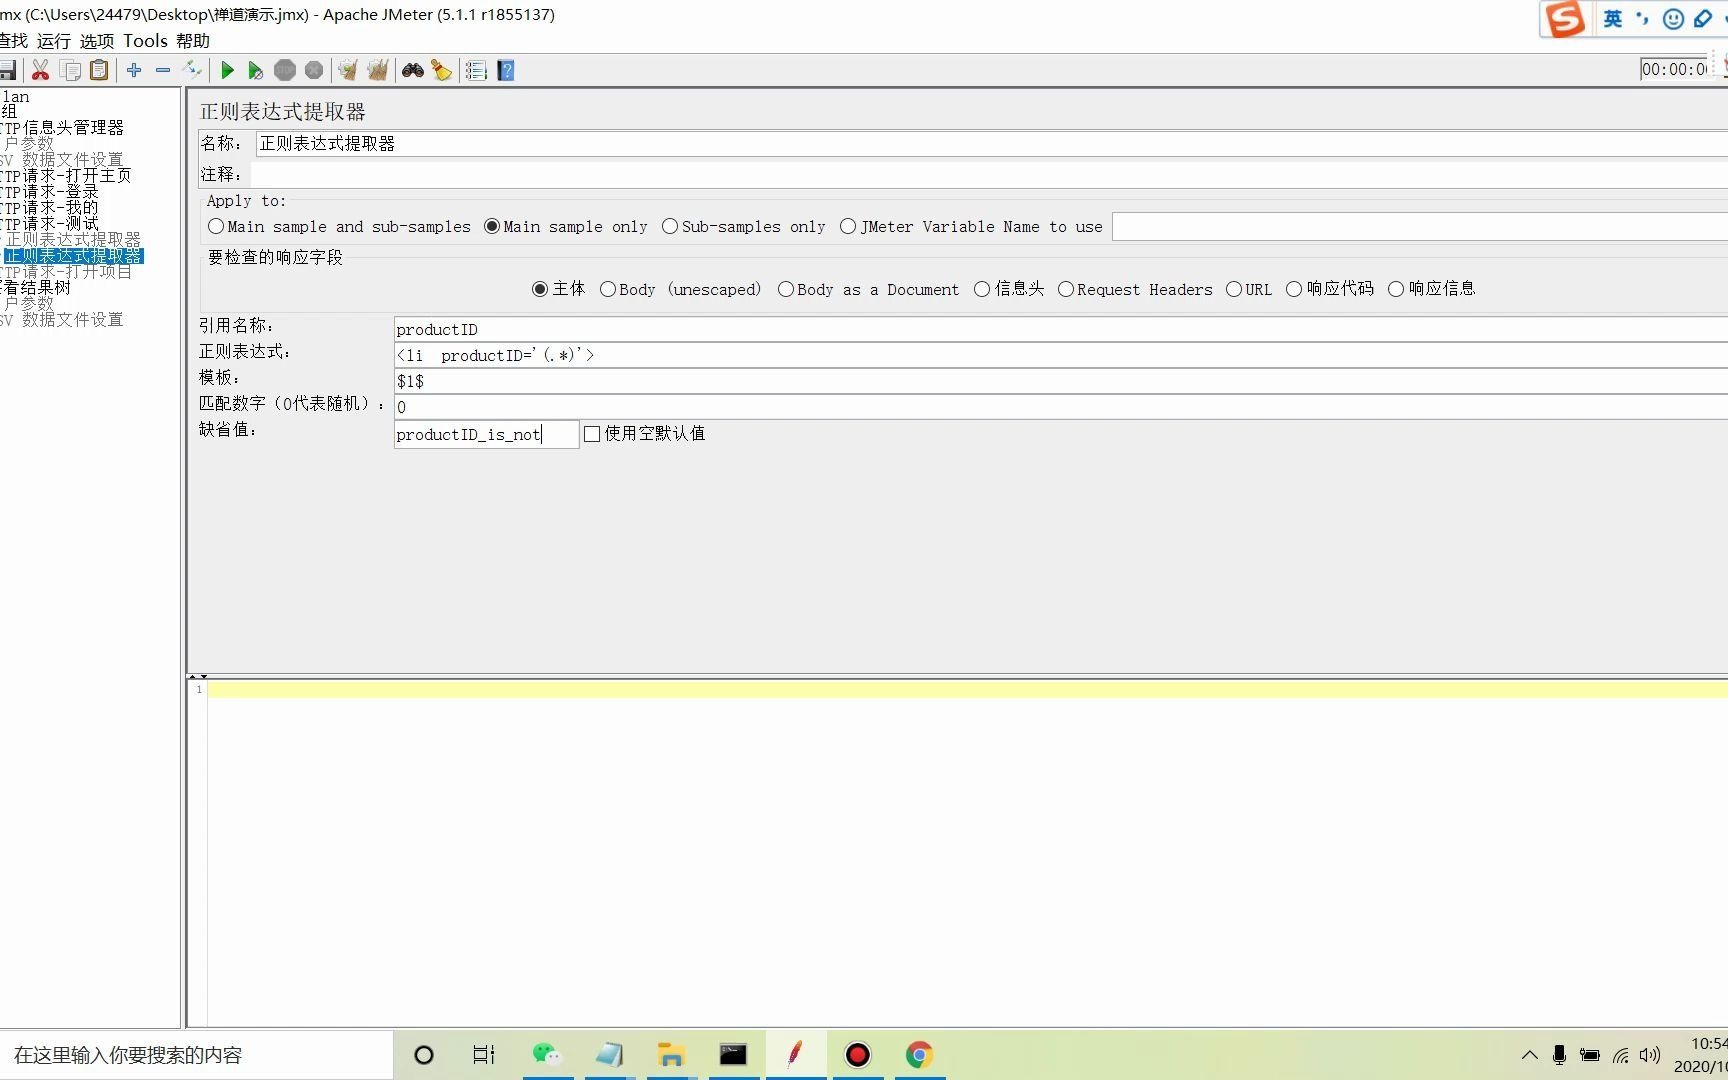The width and height of the screenshot is (1728, 1080).
Task: Click the red screen recorder taskbar icon
Action: [857, 1054]
